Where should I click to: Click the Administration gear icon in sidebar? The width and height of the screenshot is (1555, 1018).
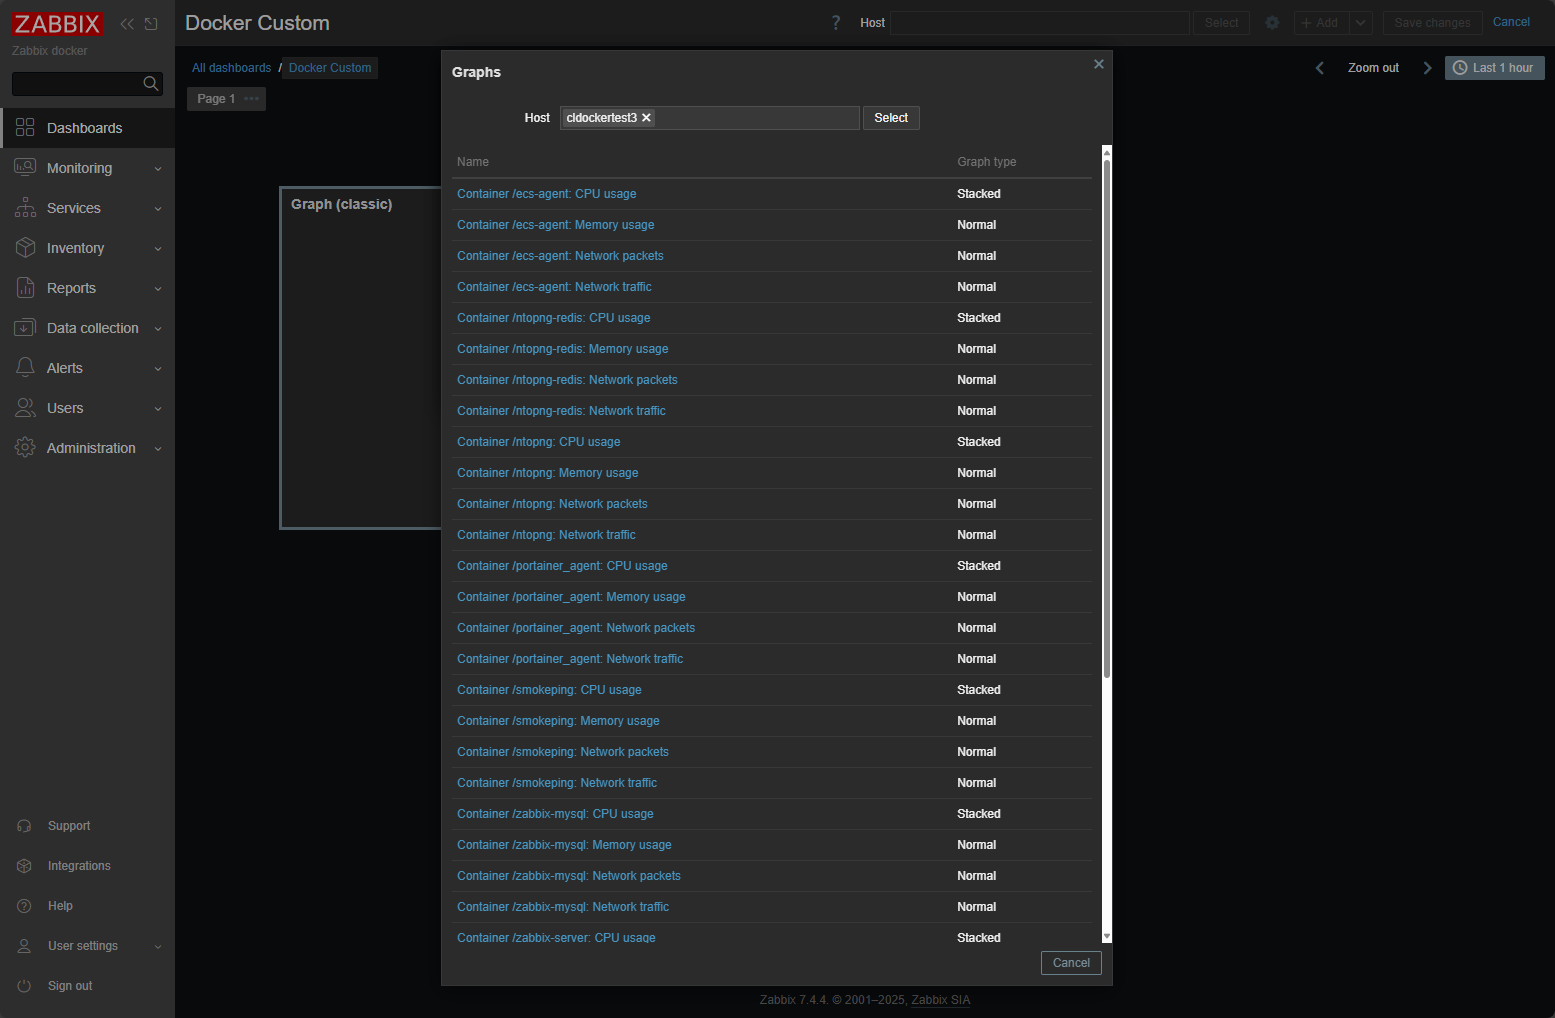pyautogui.click(x=25, y=448)
